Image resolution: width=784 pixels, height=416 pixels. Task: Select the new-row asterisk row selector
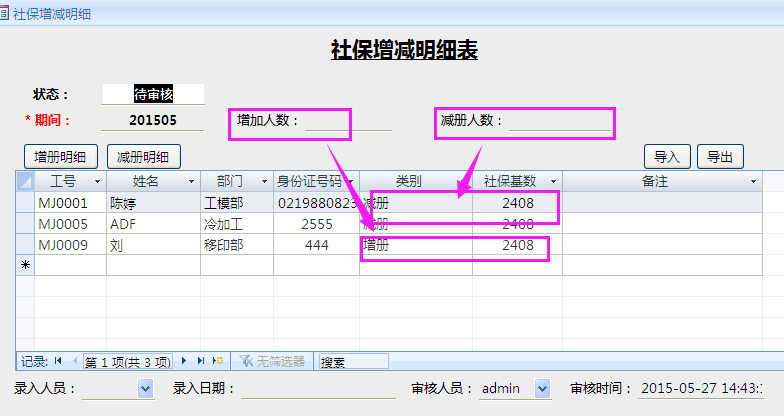click(x=25, y=265)
